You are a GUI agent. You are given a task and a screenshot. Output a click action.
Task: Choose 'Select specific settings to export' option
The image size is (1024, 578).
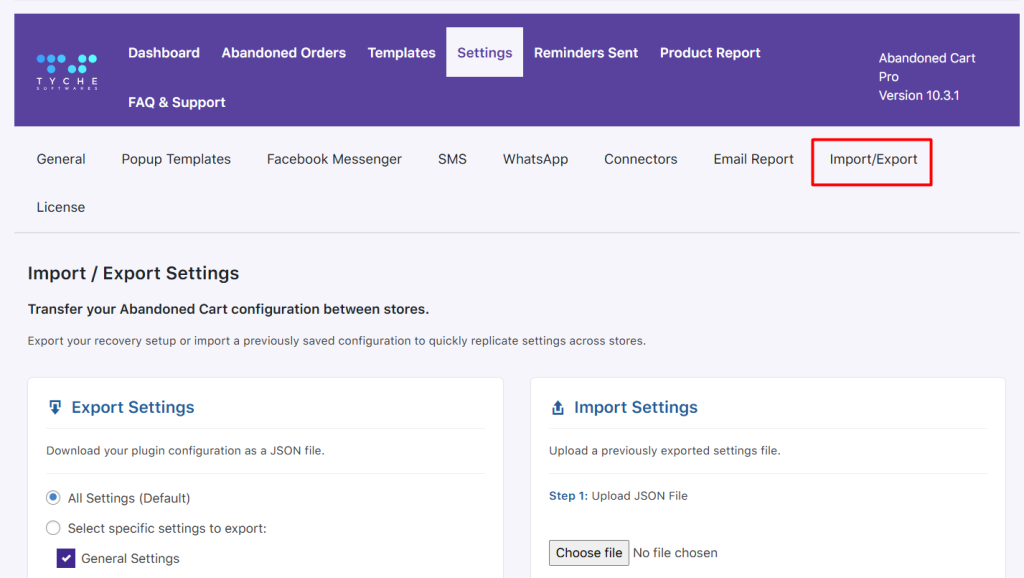[x=54, y=528]
